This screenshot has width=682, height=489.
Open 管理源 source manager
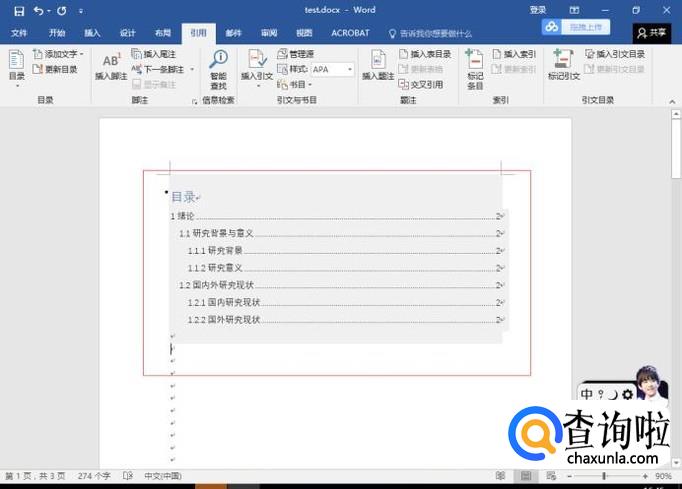point(296,54)
